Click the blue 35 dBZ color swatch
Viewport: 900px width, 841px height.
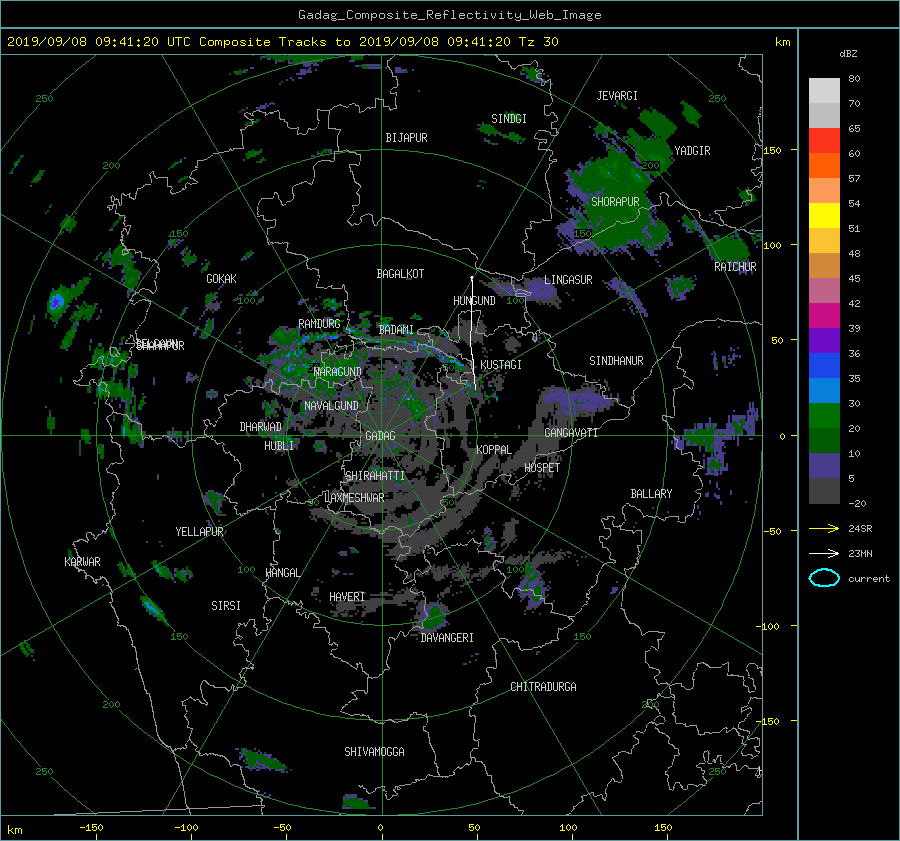tap(824, 366)
